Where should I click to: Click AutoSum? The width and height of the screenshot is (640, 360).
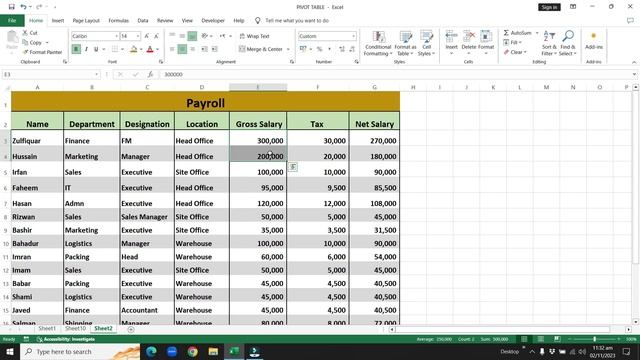[x=517, y=33]
